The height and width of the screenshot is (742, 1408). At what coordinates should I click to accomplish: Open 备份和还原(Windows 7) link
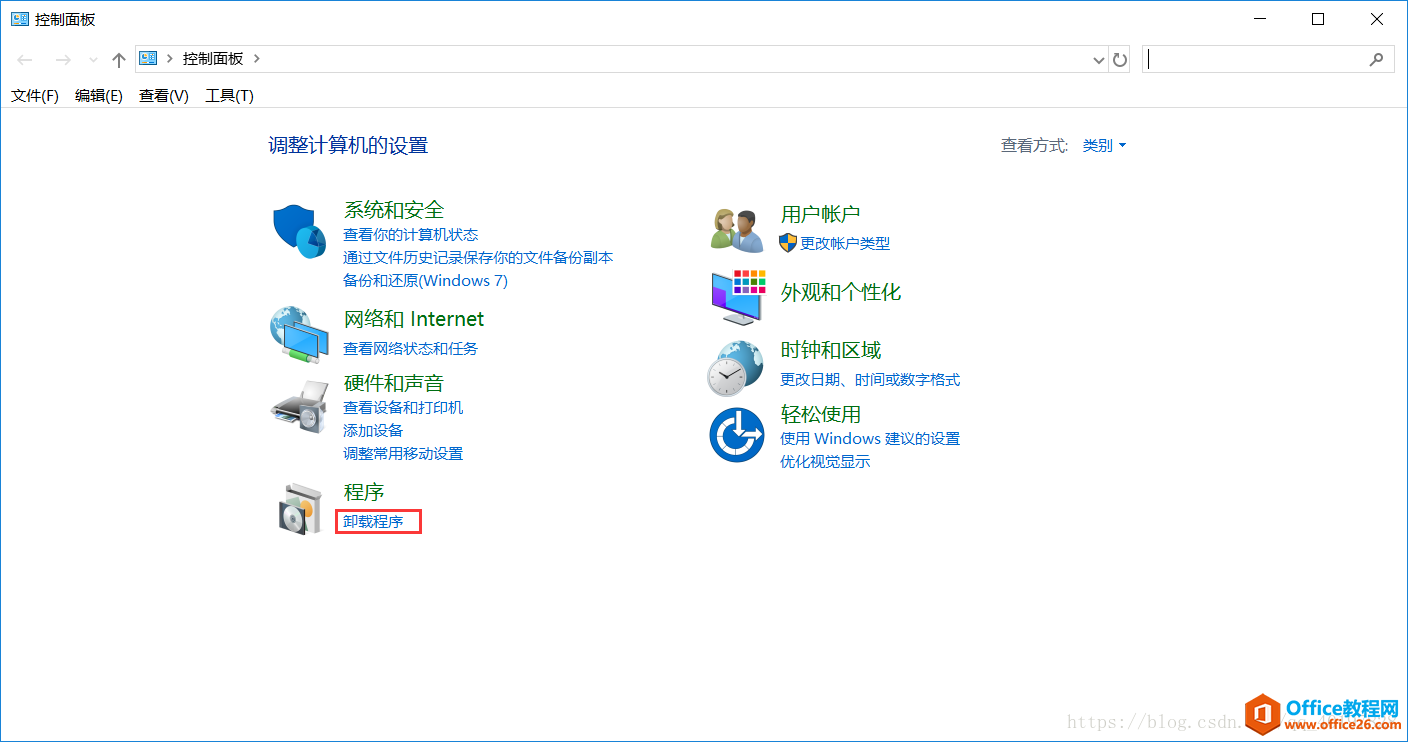tap(425, 281)
